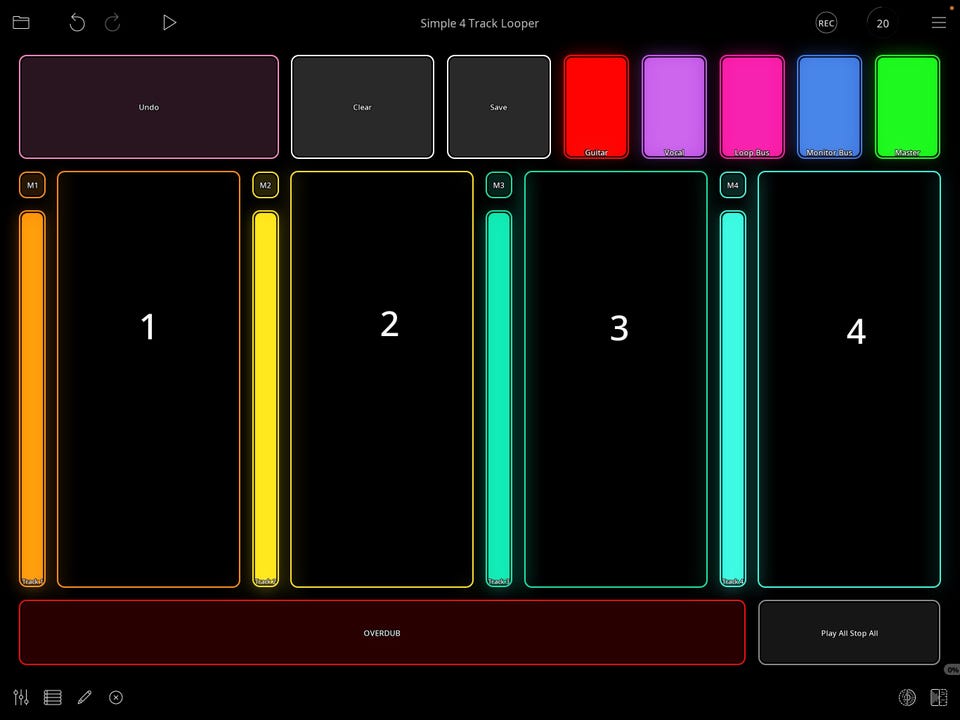Open the hamburger menu at top right
Viewport: 960px width, 720px height.
(x=939, y=23)
